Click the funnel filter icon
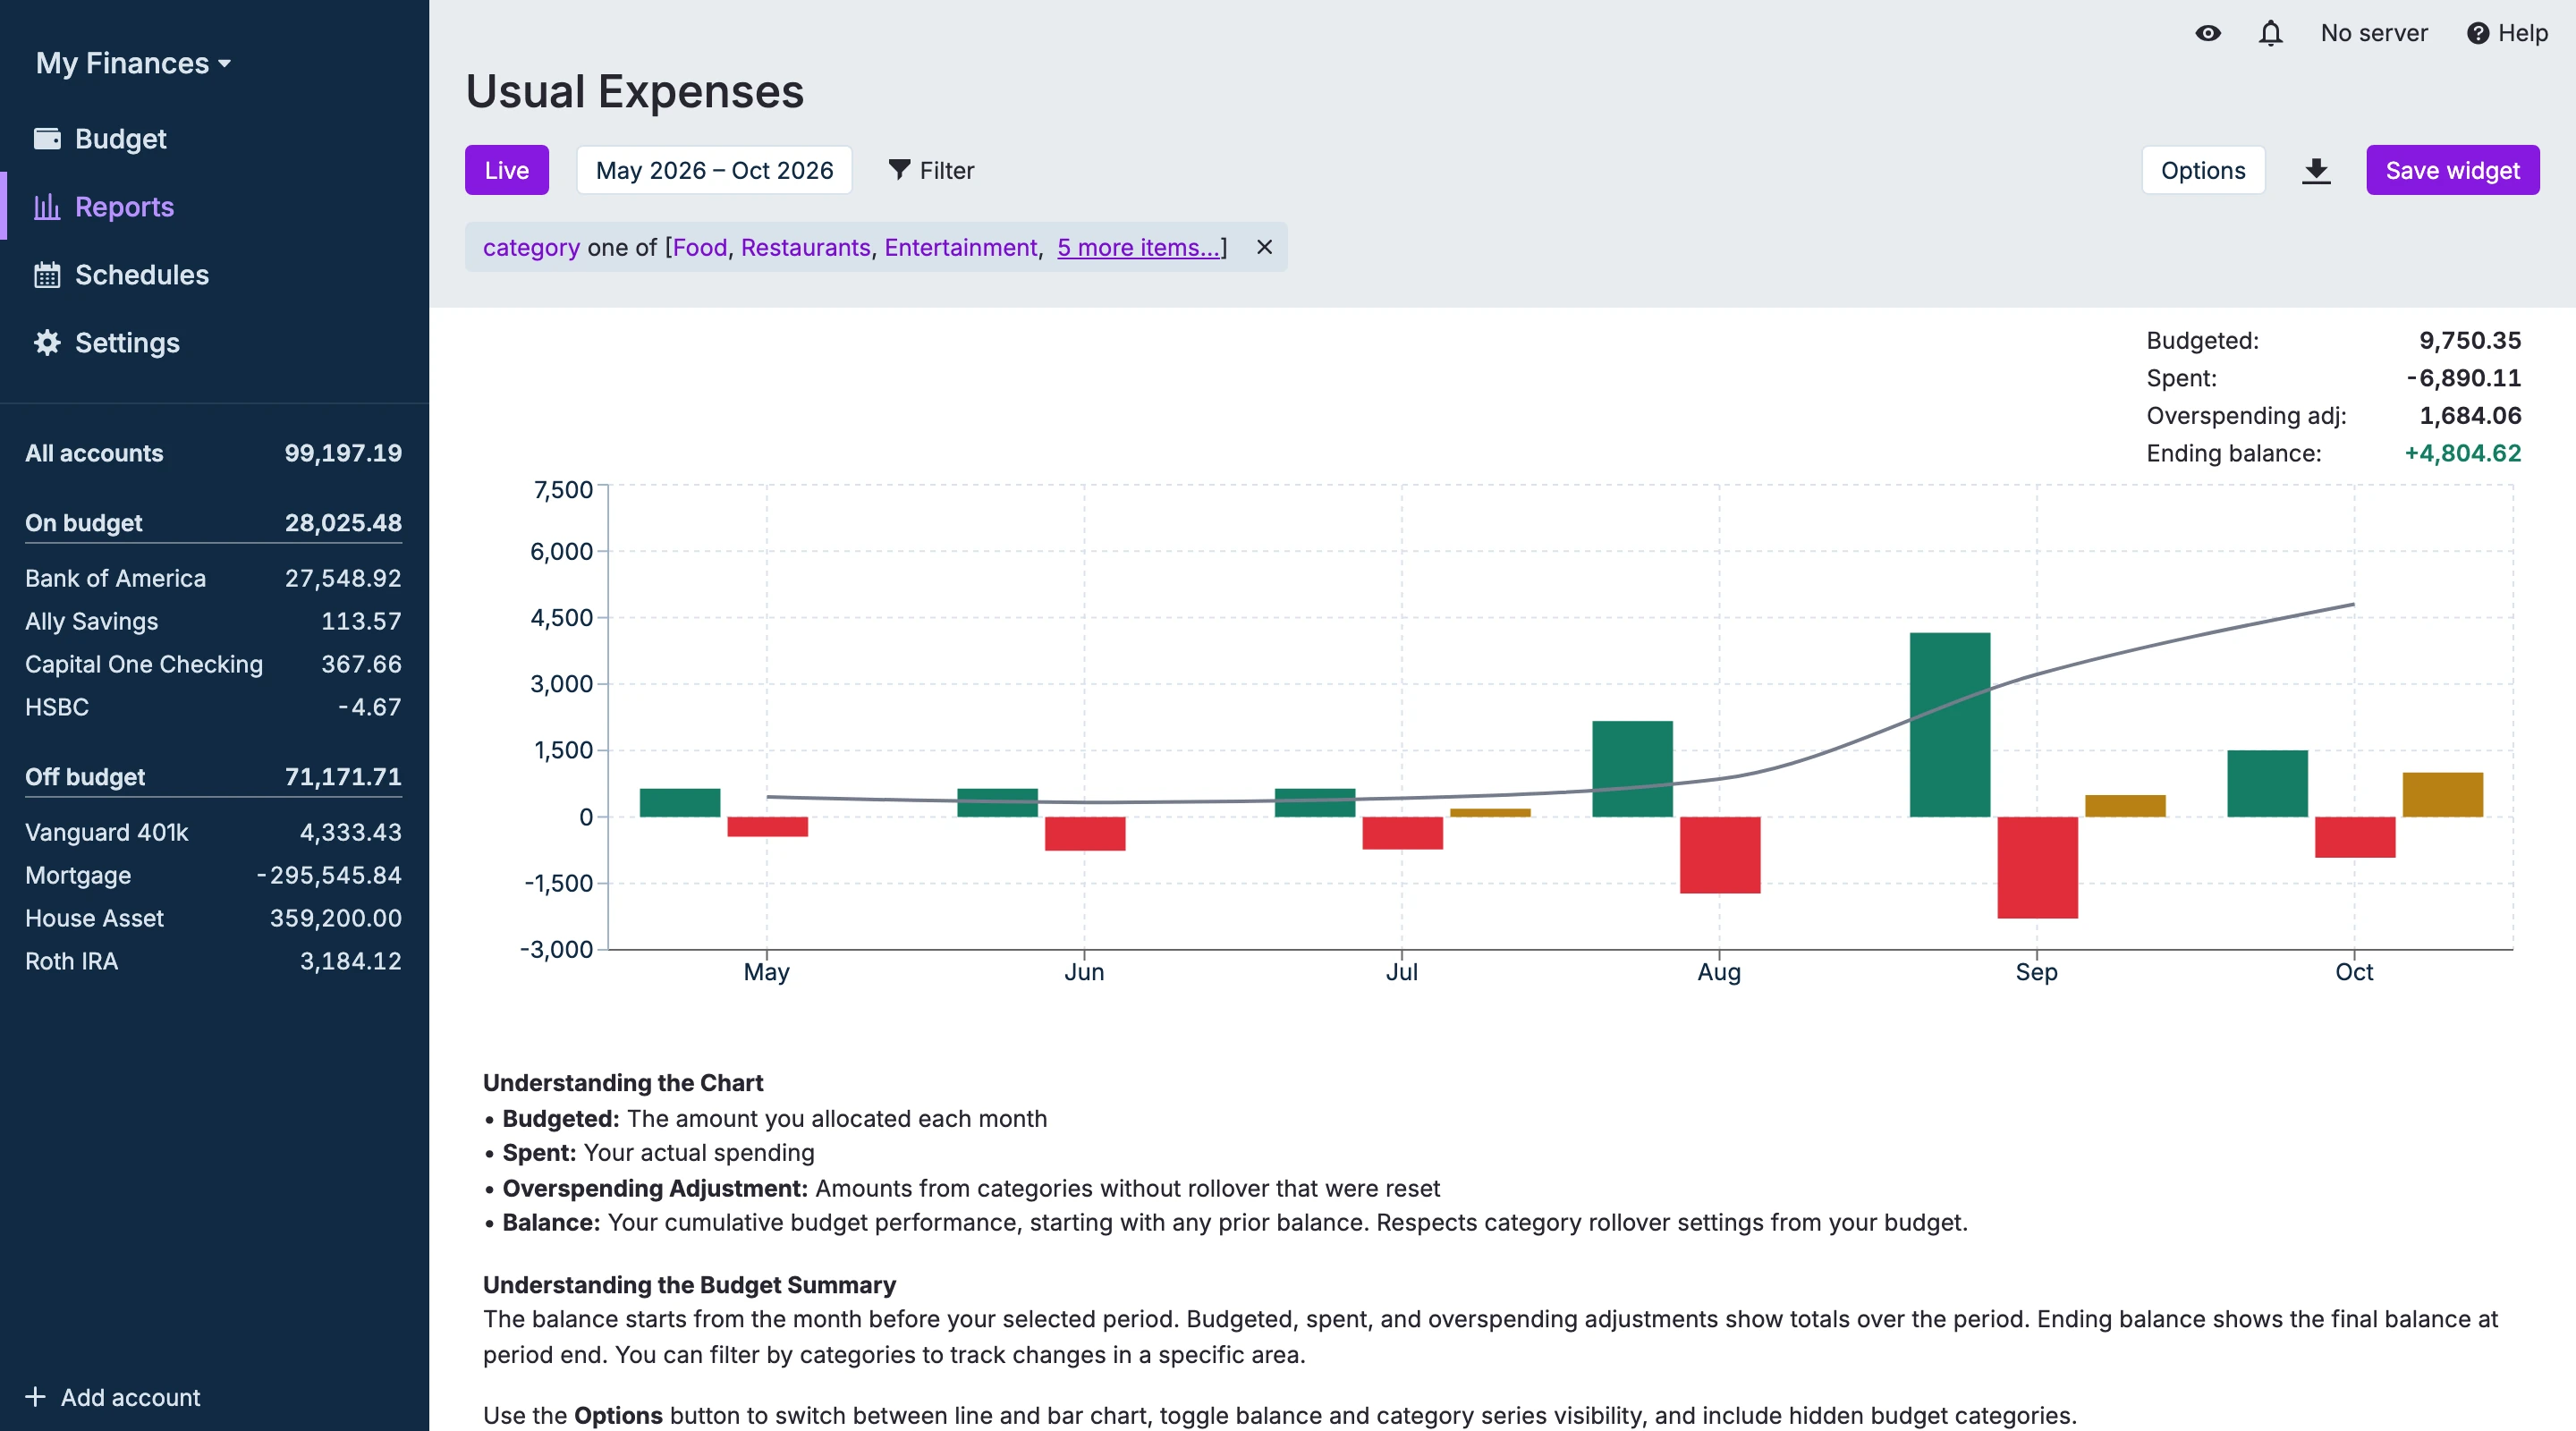Image resolution: width=2576 pixels, height=1431 pixels. click(899, 170)
